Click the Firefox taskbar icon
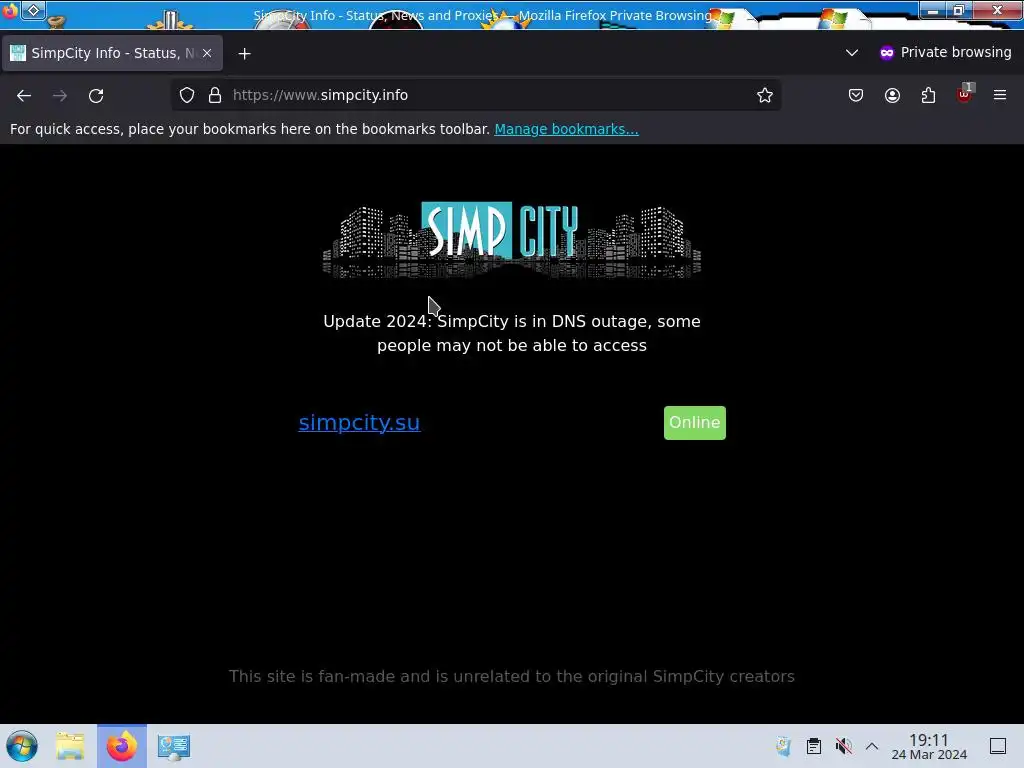 coord(122,746)
